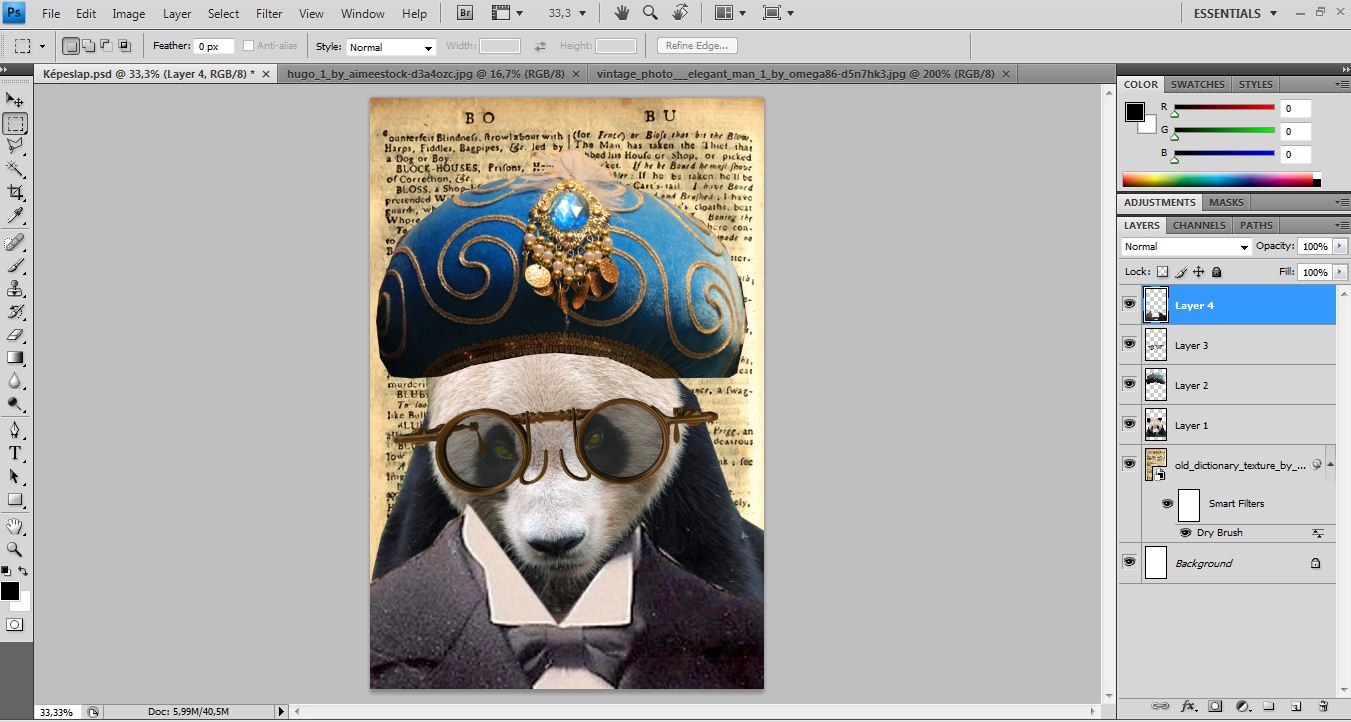Click the foreground color swatch in toolbox
Image resolution: width=1351 pixels, height=722 pixels.
click(x=9, y=591)
